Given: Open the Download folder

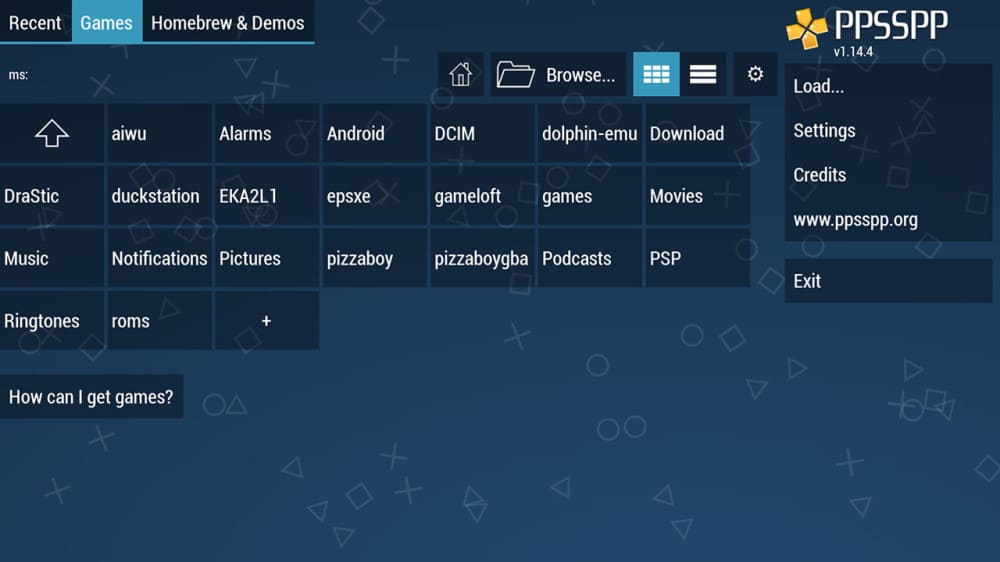Looking at the screenshot, I should 698,133.
